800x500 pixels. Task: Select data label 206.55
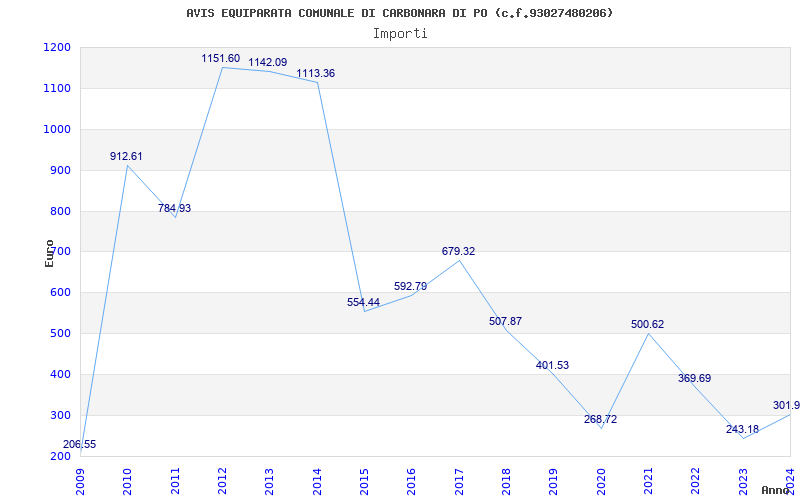80,444
